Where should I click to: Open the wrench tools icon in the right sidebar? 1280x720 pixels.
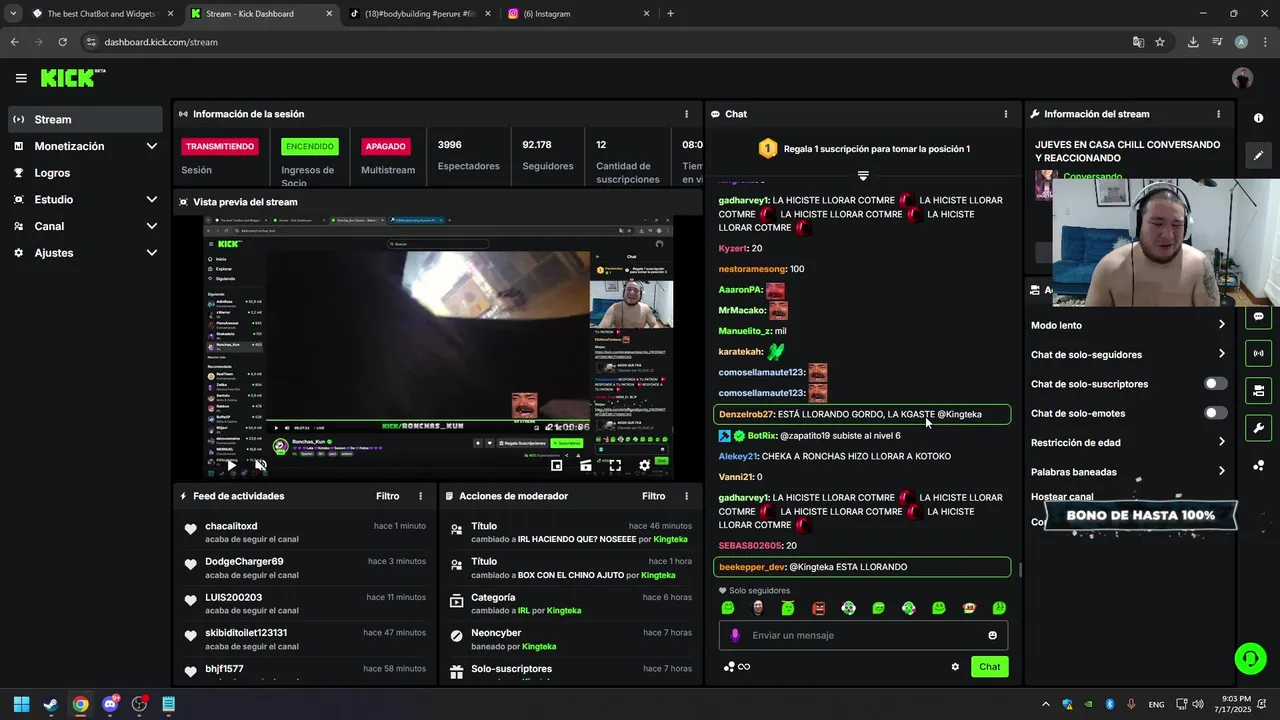[1258, 428]
